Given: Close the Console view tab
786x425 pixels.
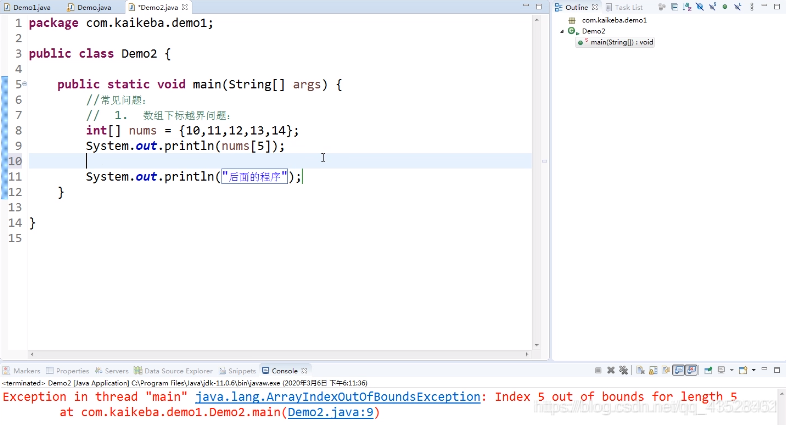Looking at the screenshot, I should 304,371.
